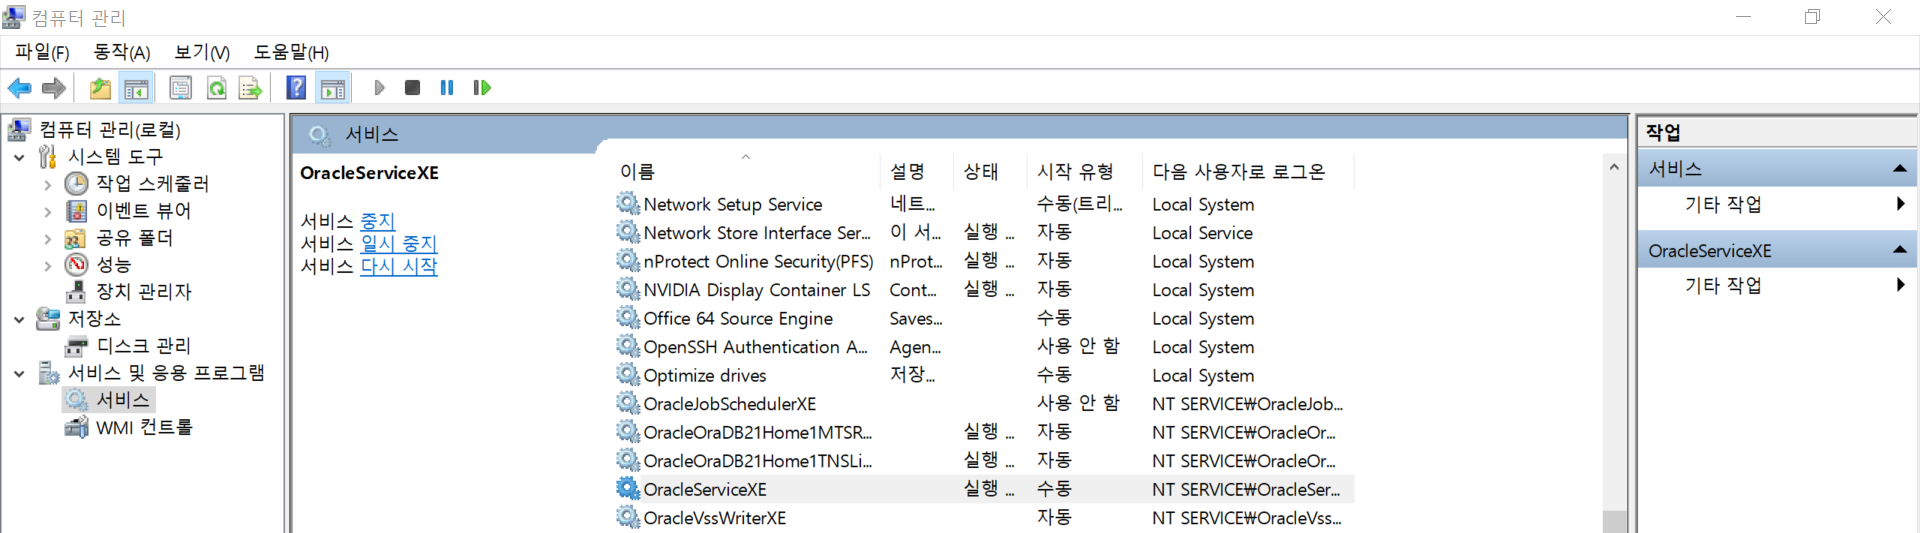
Task: Click the Refresh toolbar icon
Action: tap(216, 88)
